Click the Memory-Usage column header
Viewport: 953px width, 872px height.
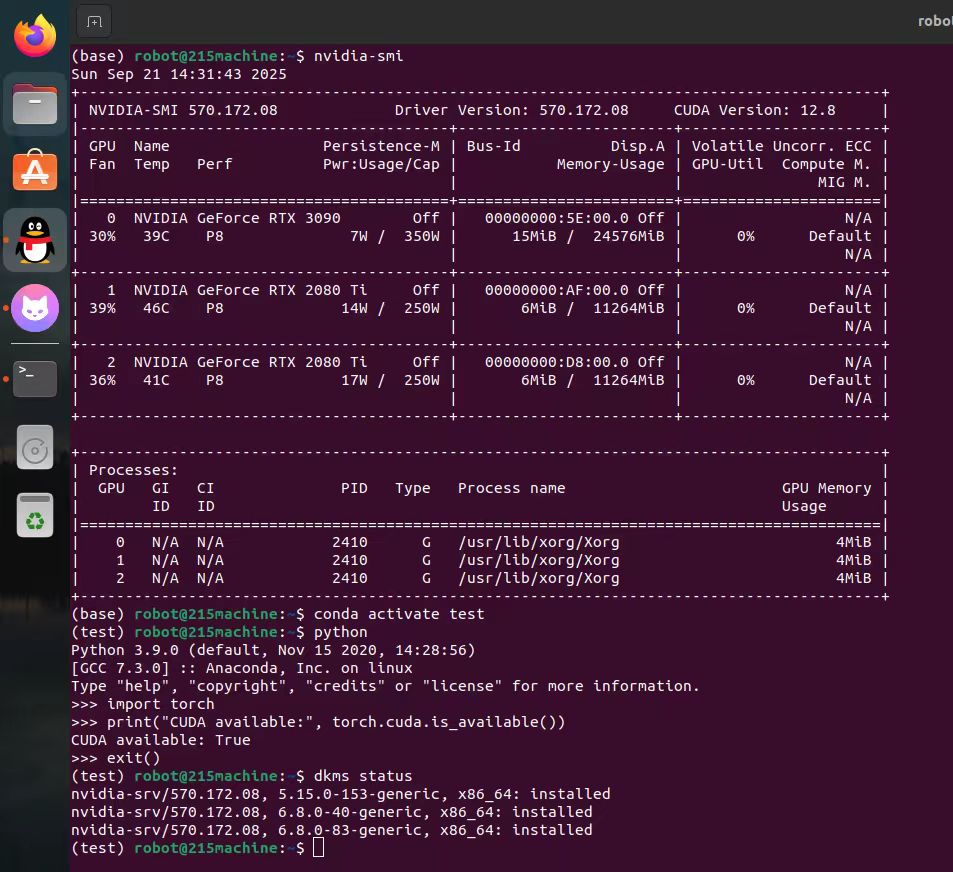point(610,164)
